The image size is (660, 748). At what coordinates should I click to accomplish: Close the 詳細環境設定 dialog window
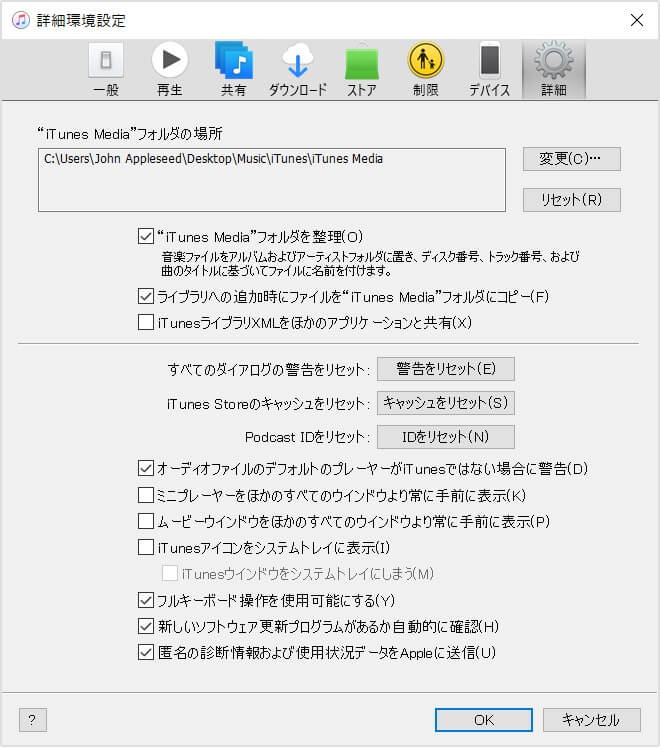tap(637, 20)
